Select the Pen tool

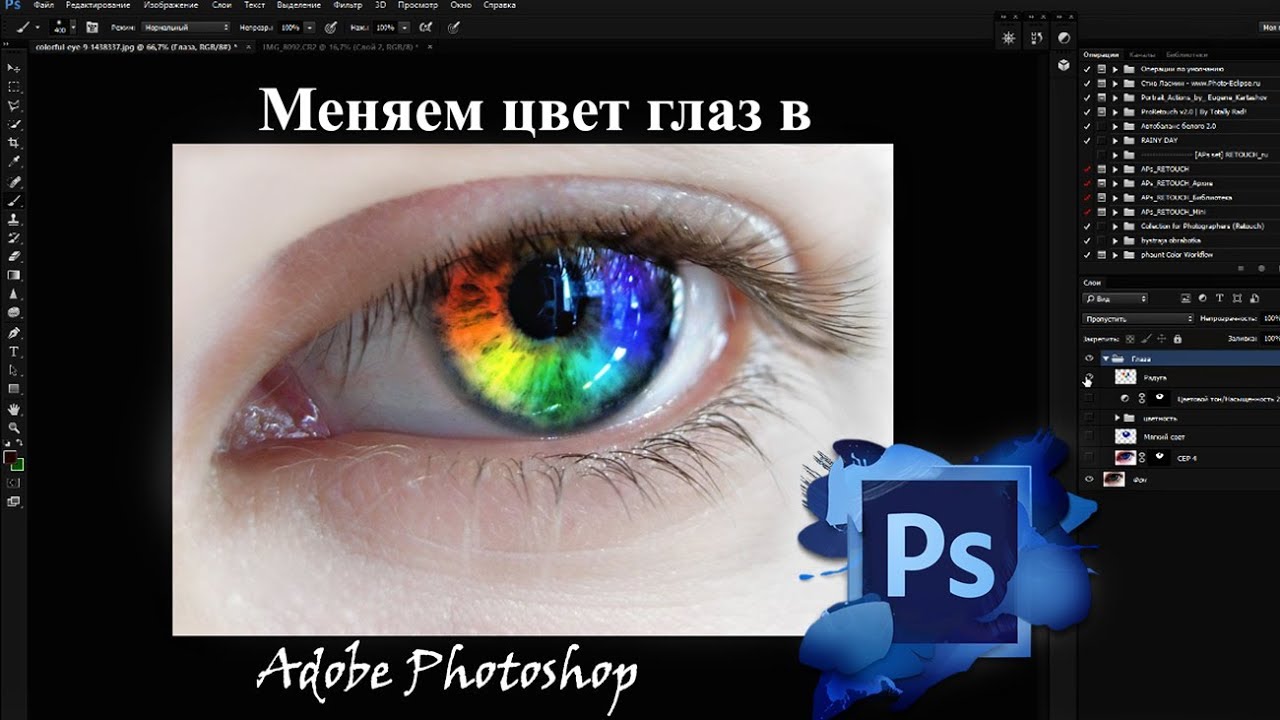[14, 332]
